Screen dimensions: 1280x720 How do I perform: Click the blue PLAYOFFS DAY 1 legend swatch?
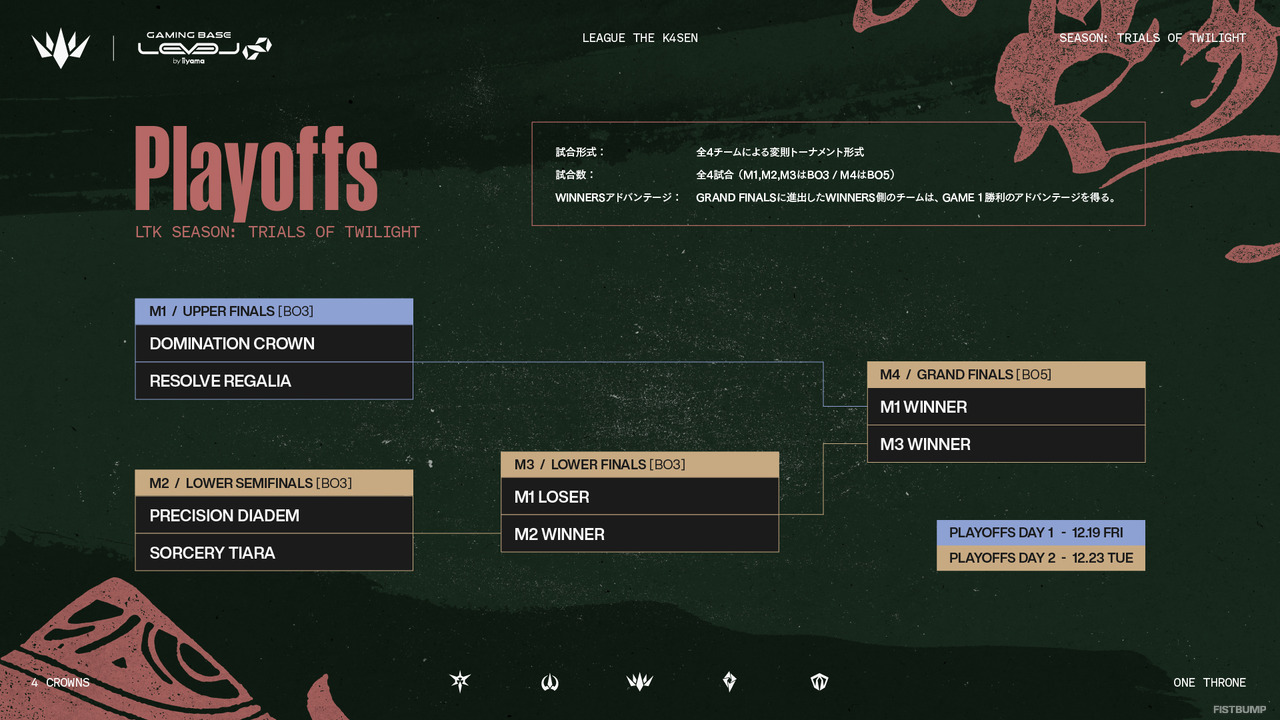[1040, 533]
